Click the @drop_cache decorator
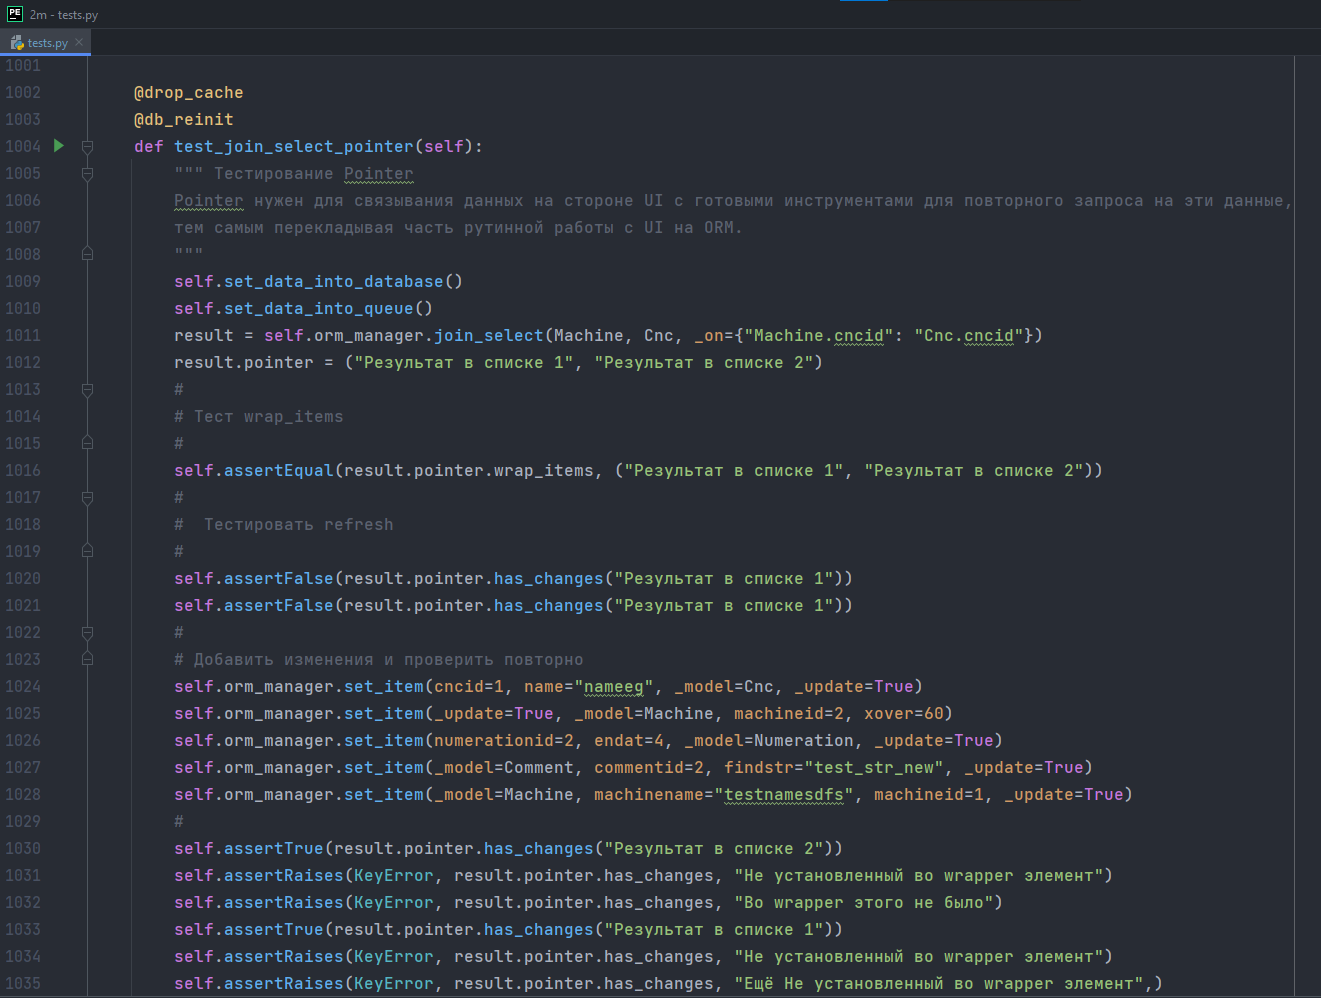The image size is (1321, 998). (189, 93)
